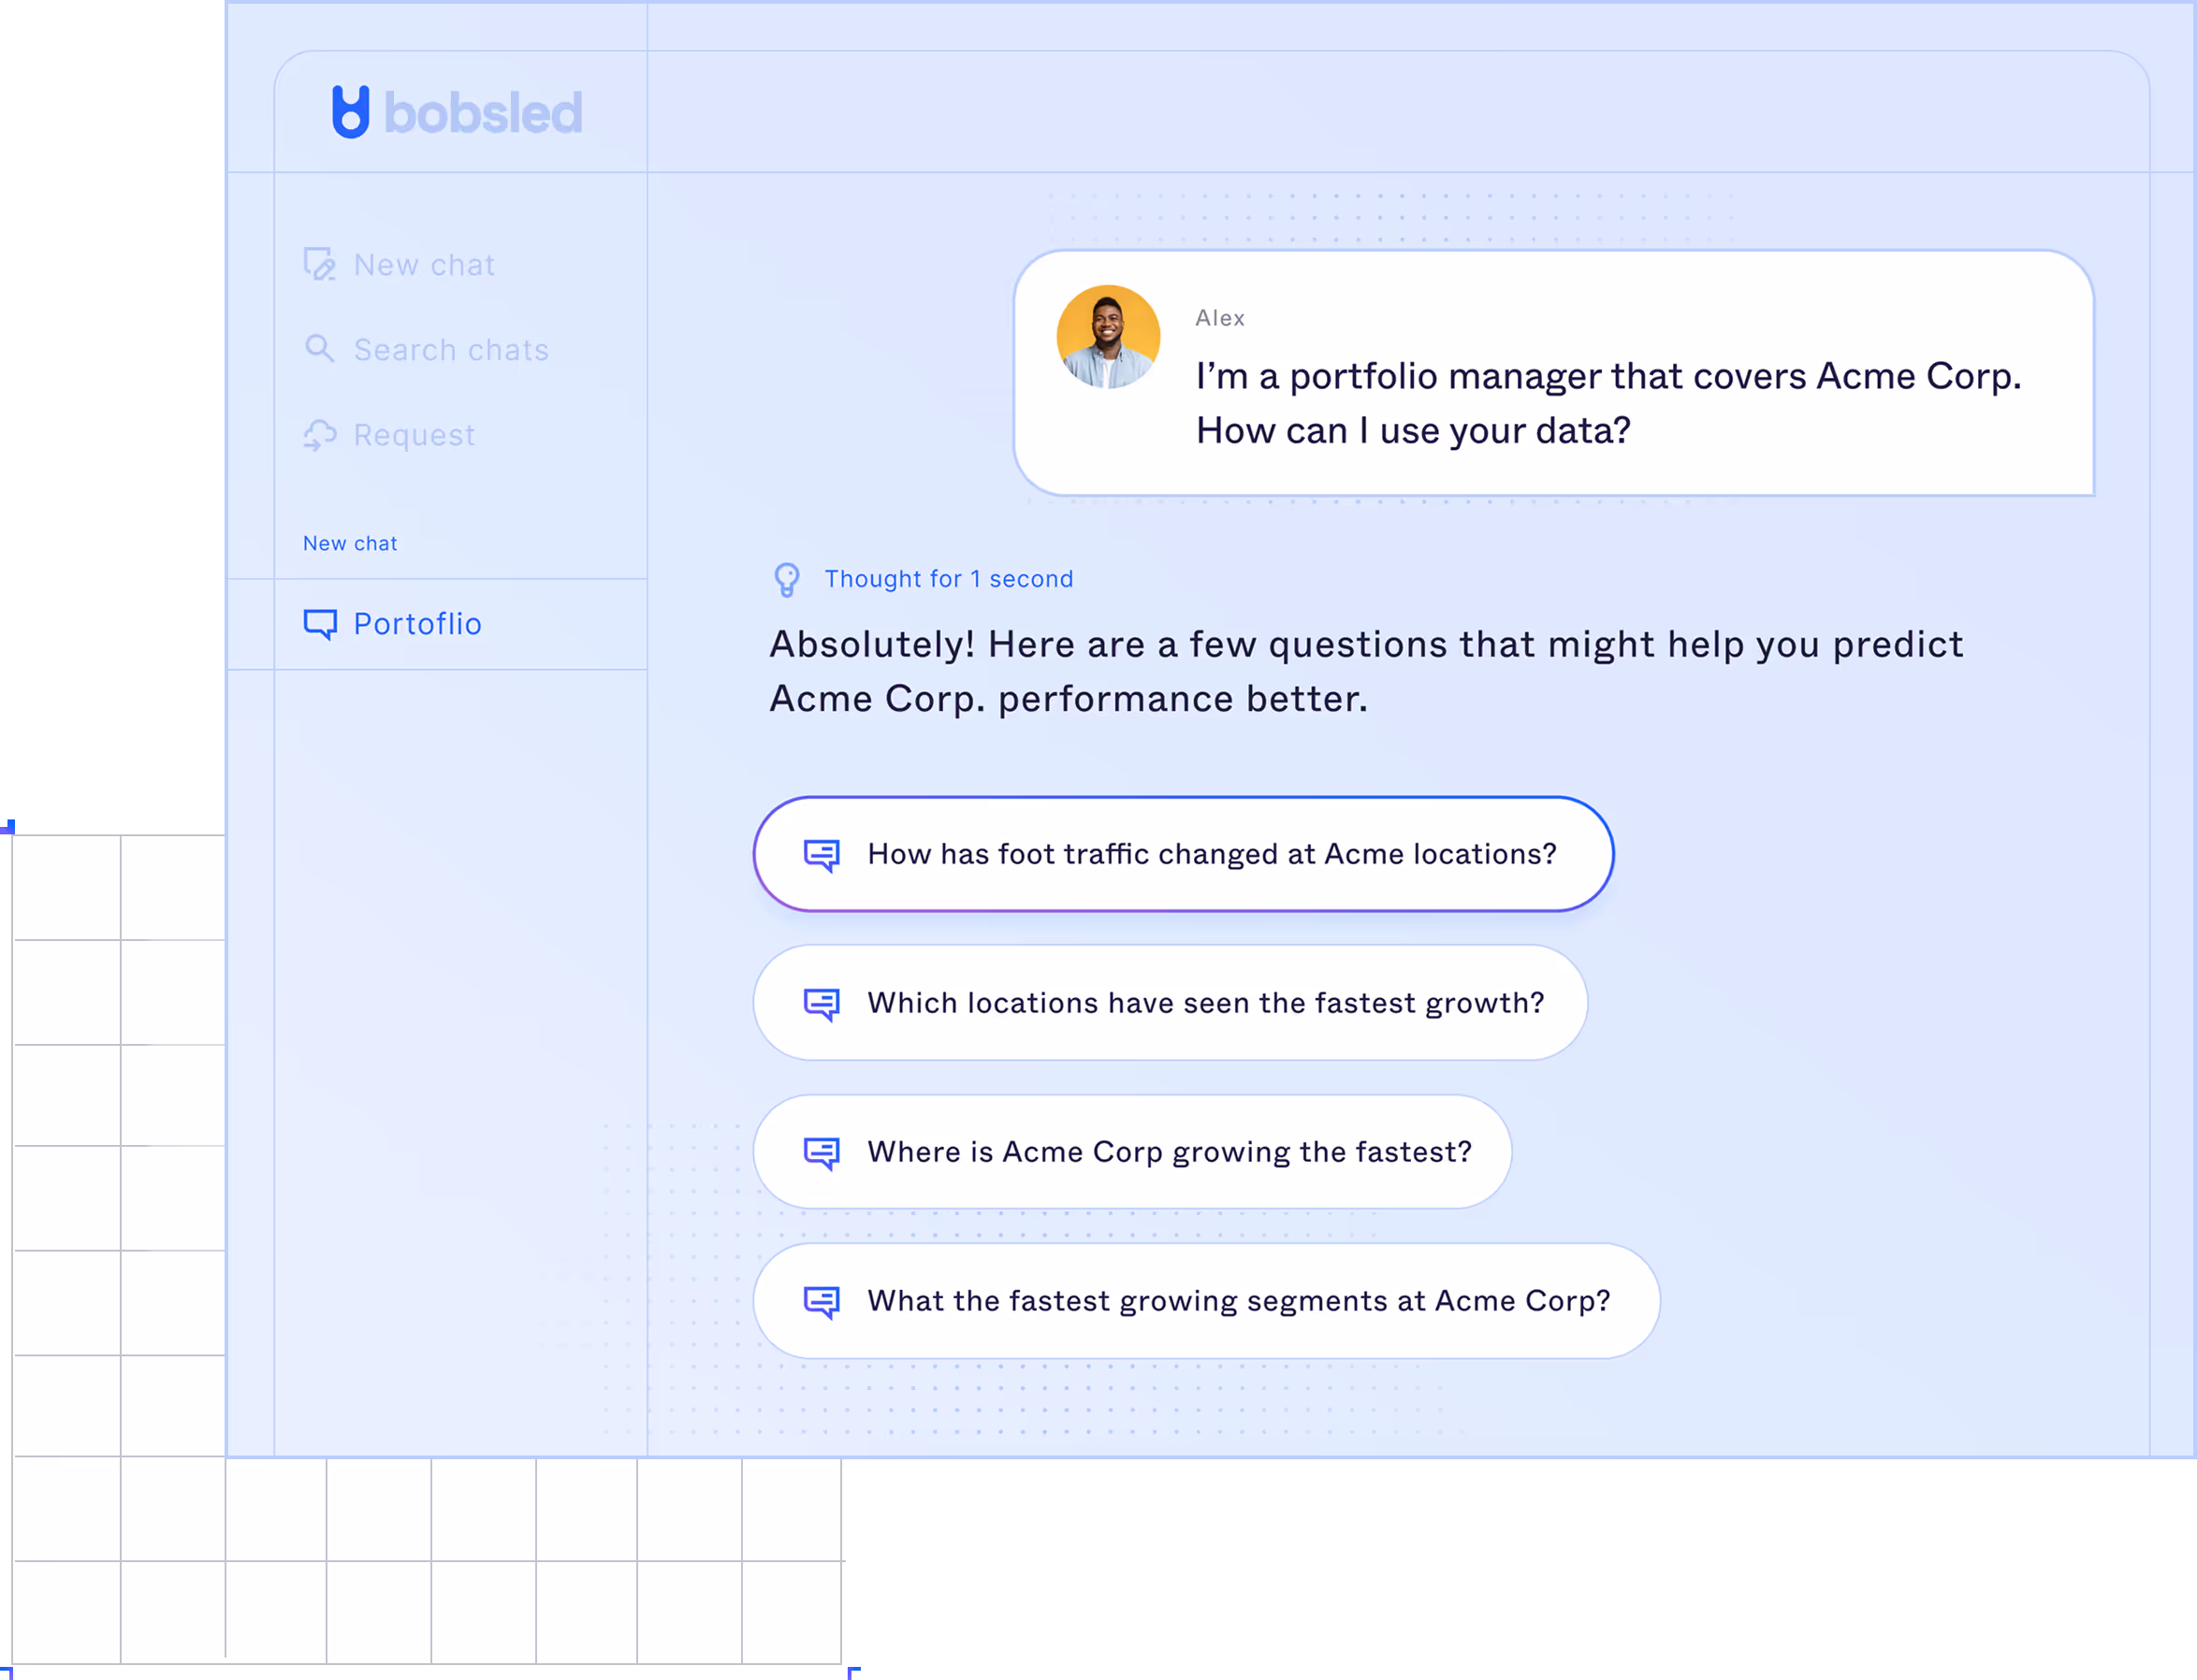Open the Request sidebar item
The height and width of the screenshot is (1680, 2197).
pyautogui.click(x=414, y=435)
